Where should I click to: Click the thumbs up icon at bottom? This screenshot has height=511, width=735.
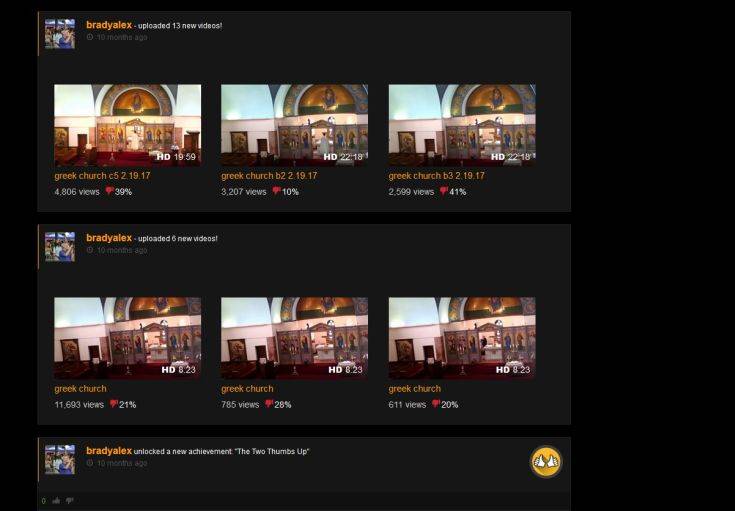(x=57, y=501)
